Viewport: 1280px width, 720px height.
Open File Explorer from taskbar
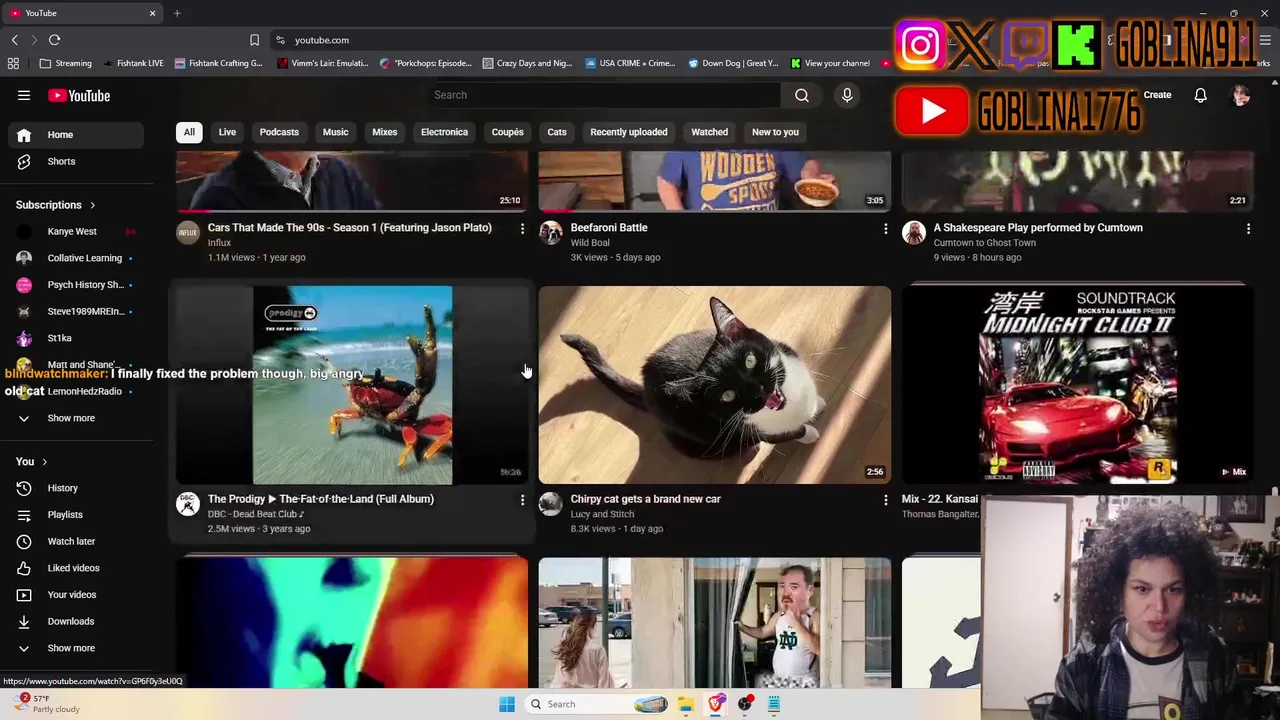click(x=685, y=704)
